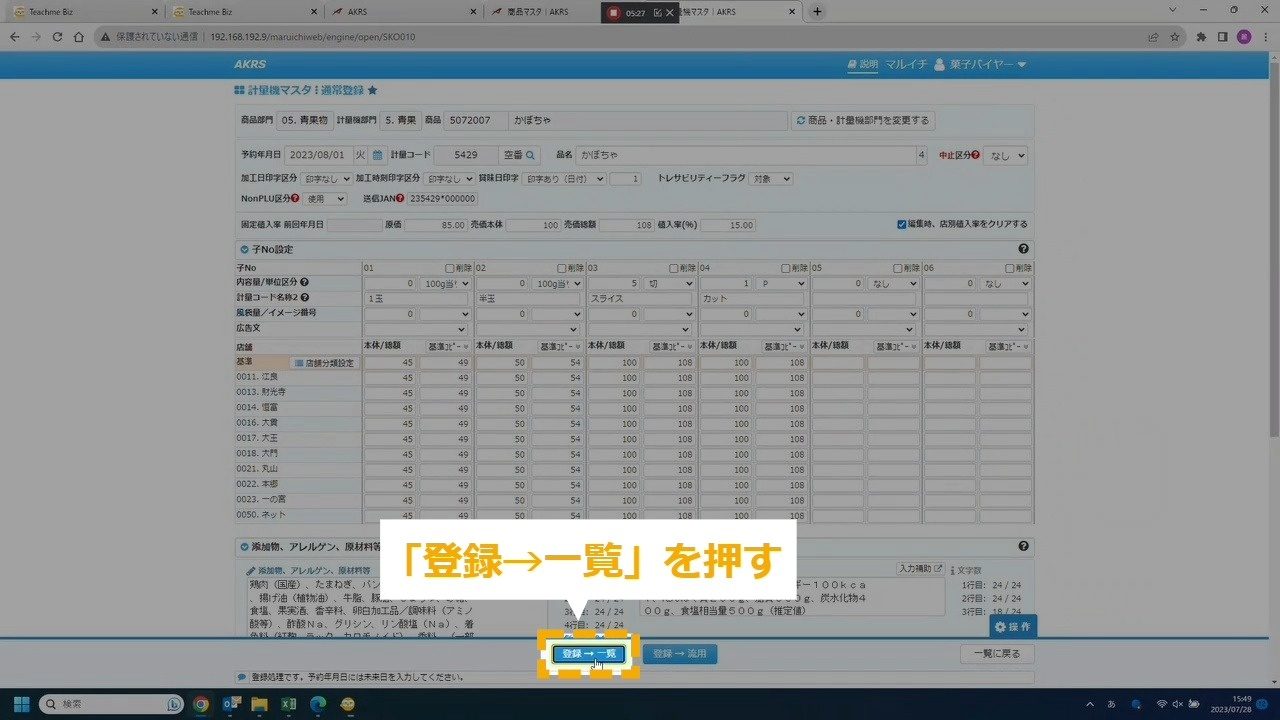Image resolution: width=1280 pixels, height=720 pixels.
Task: Open help icon in 子No設定 header
Action: pos(1023,249)
